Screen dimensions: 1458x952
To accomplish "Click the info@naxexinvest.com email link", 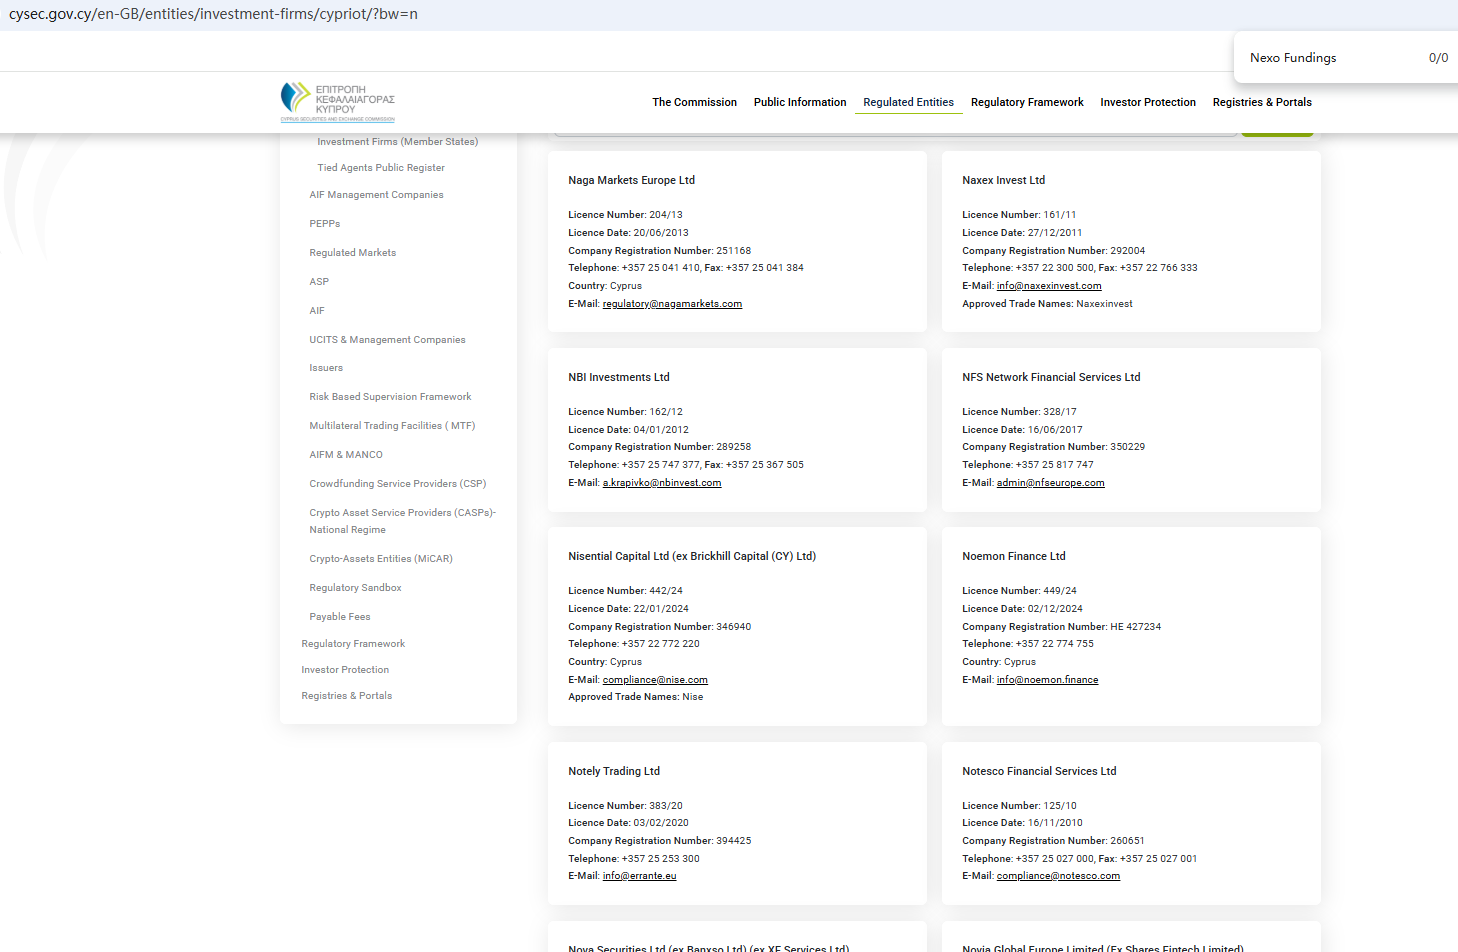I will (x=1048, y=286).
